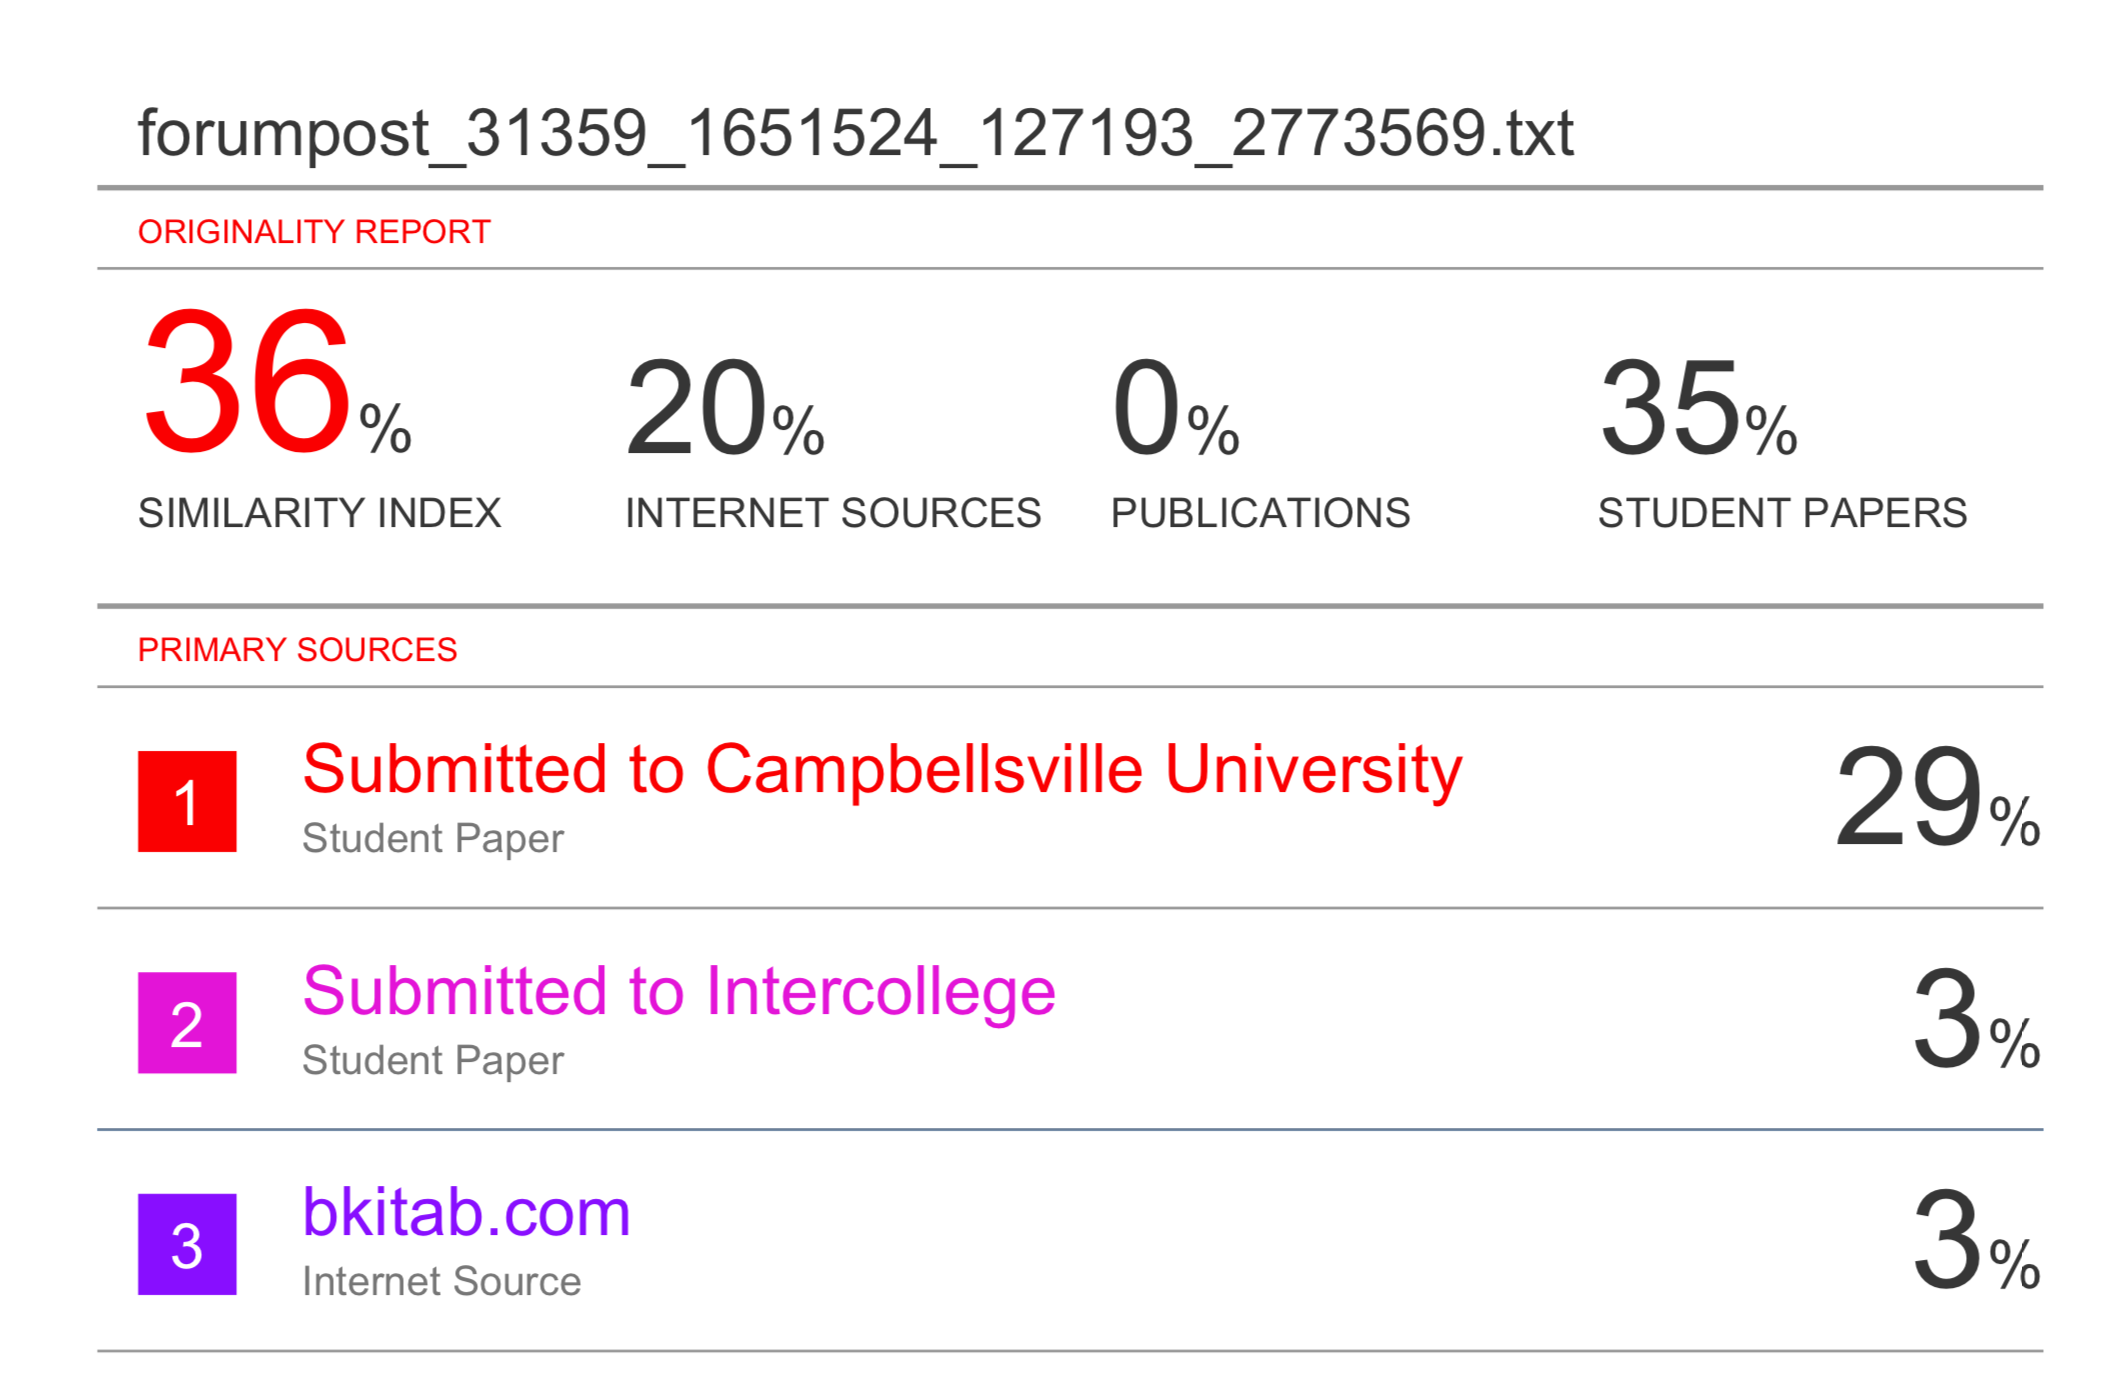Click the 35% student papers value

click(1698, 409)
